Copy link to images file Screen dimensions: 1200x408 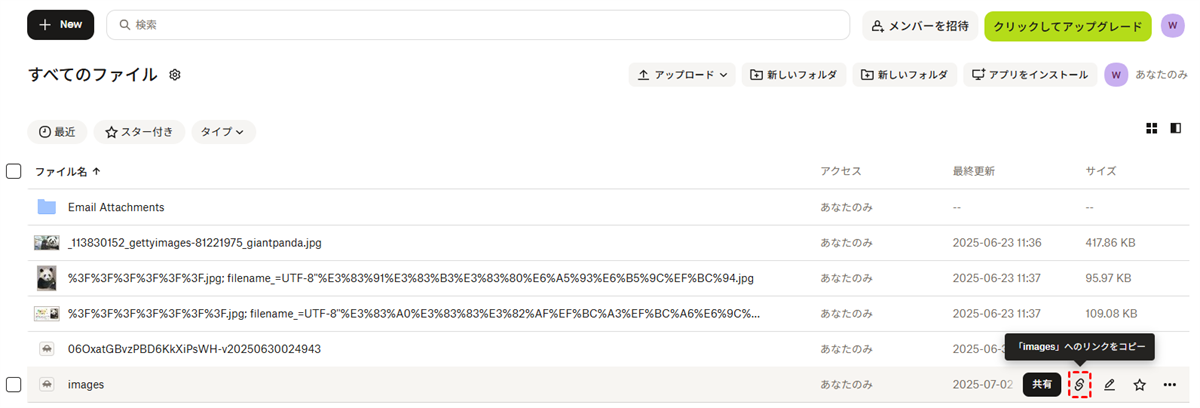1079,384
